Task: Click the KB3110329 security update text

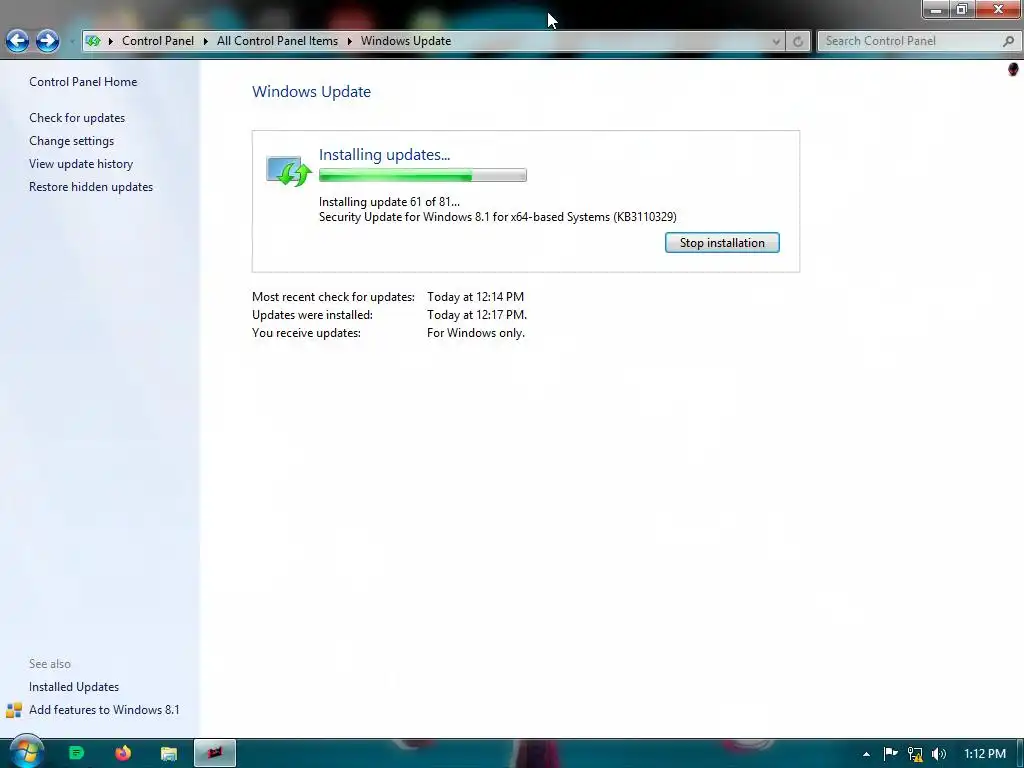Action: (x=498, y=217)
